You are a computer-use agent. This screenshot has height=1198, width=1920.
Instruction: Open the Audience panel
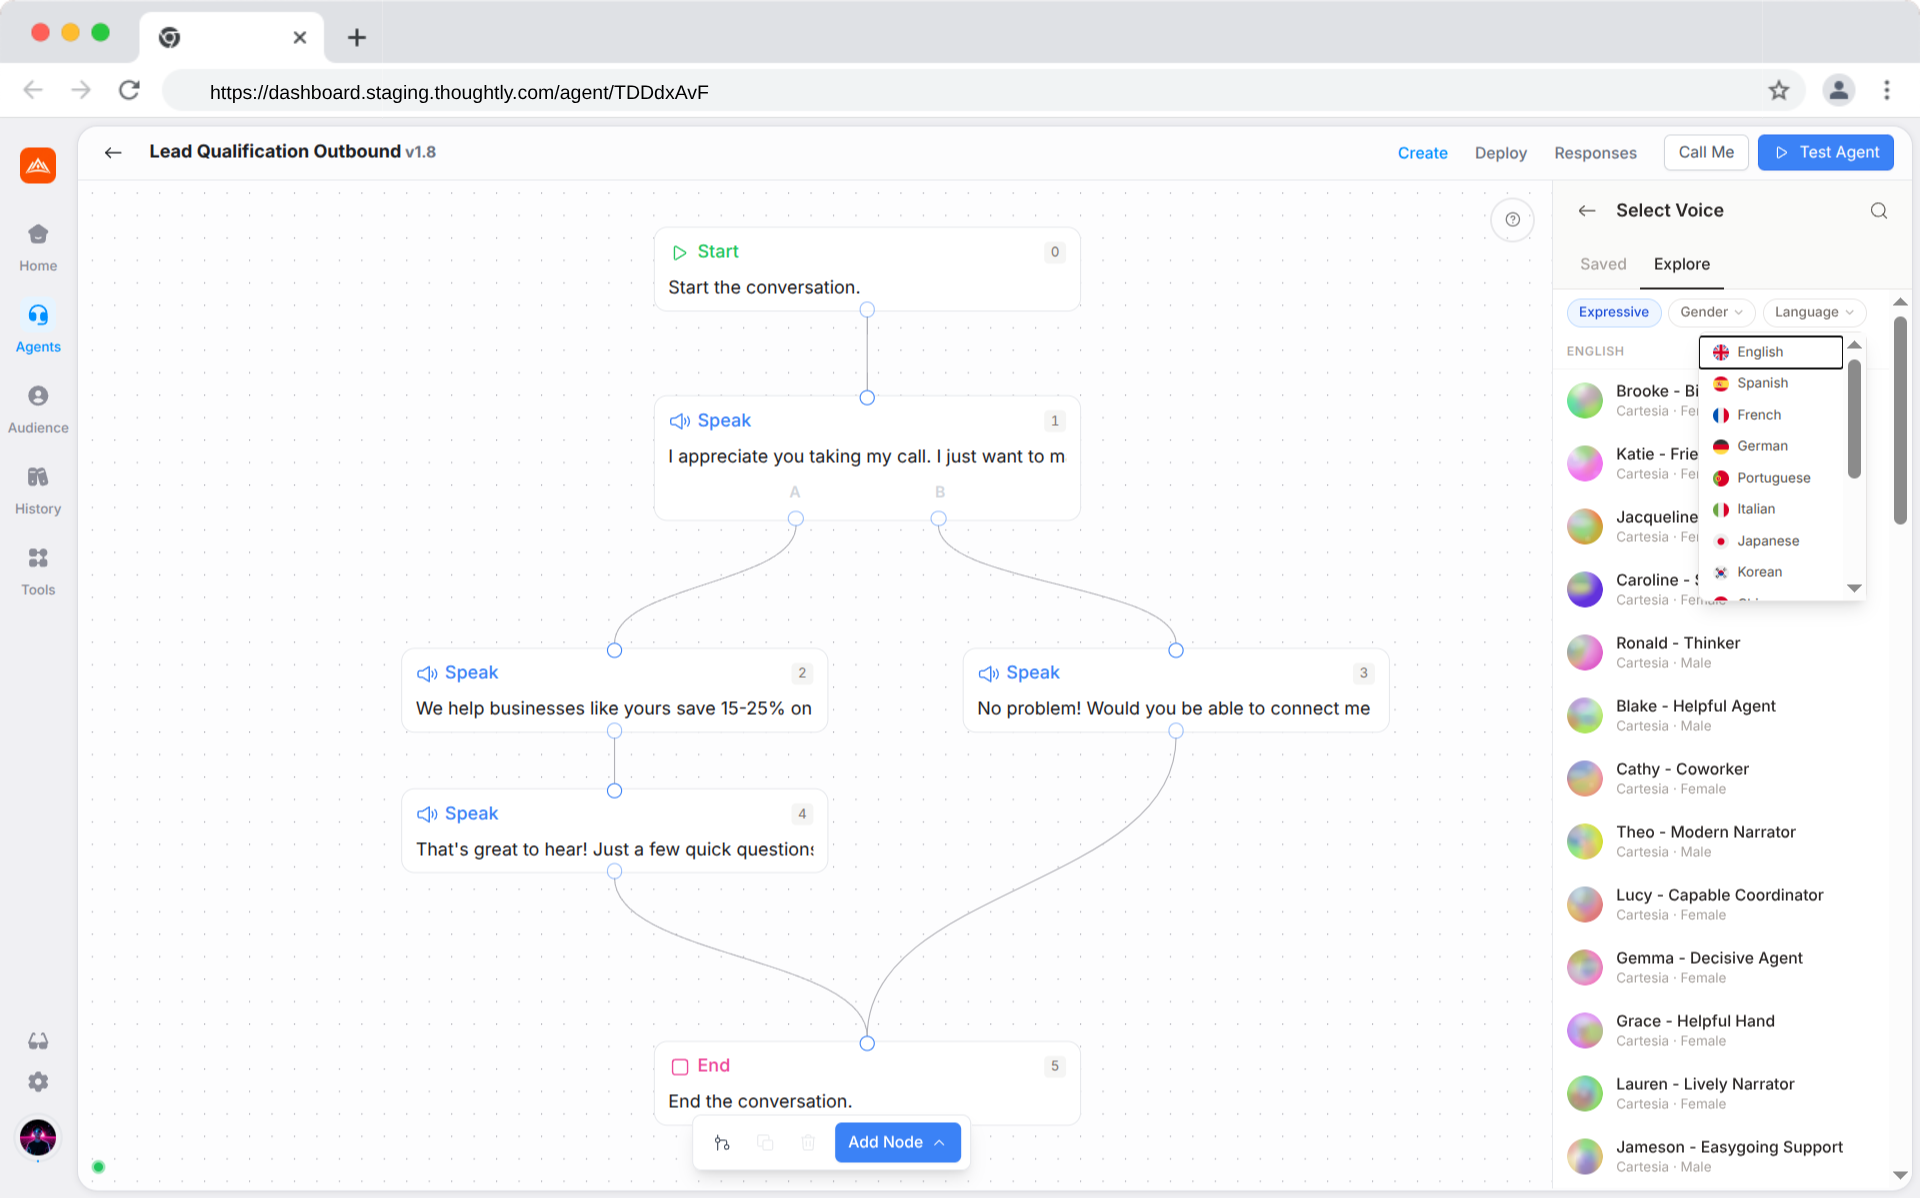tap(38, 406)
